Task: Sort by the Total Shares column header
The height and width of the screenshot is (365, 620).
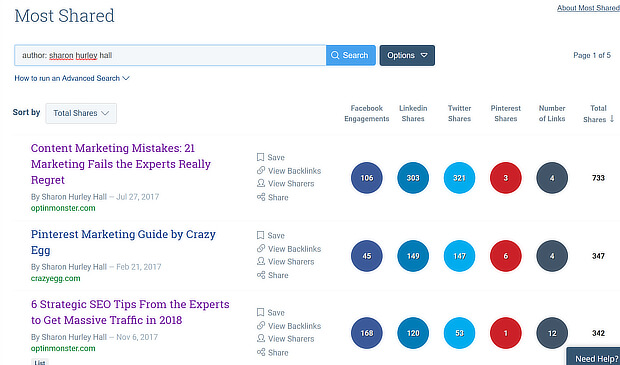Action: point(598,113)
